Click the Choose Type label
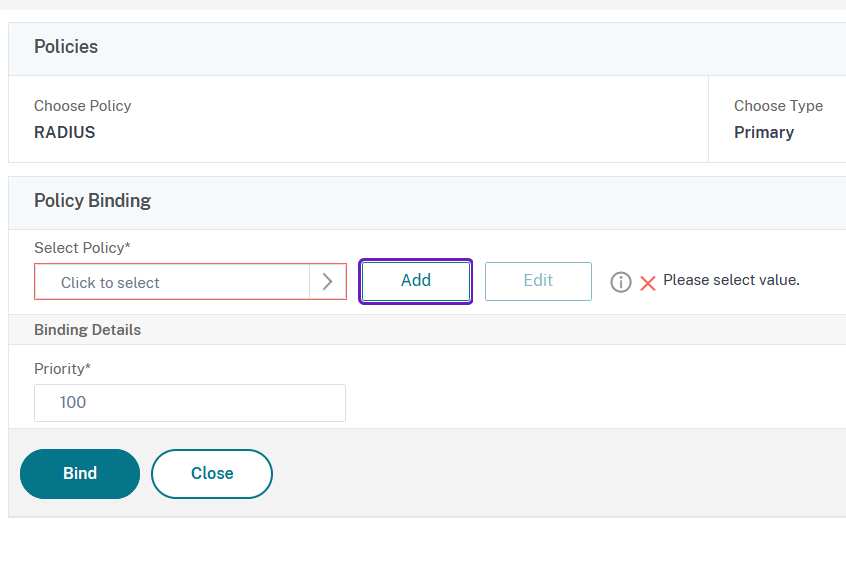Image resolution: width=846 pixels, height=567 pixels. [778, 106]
